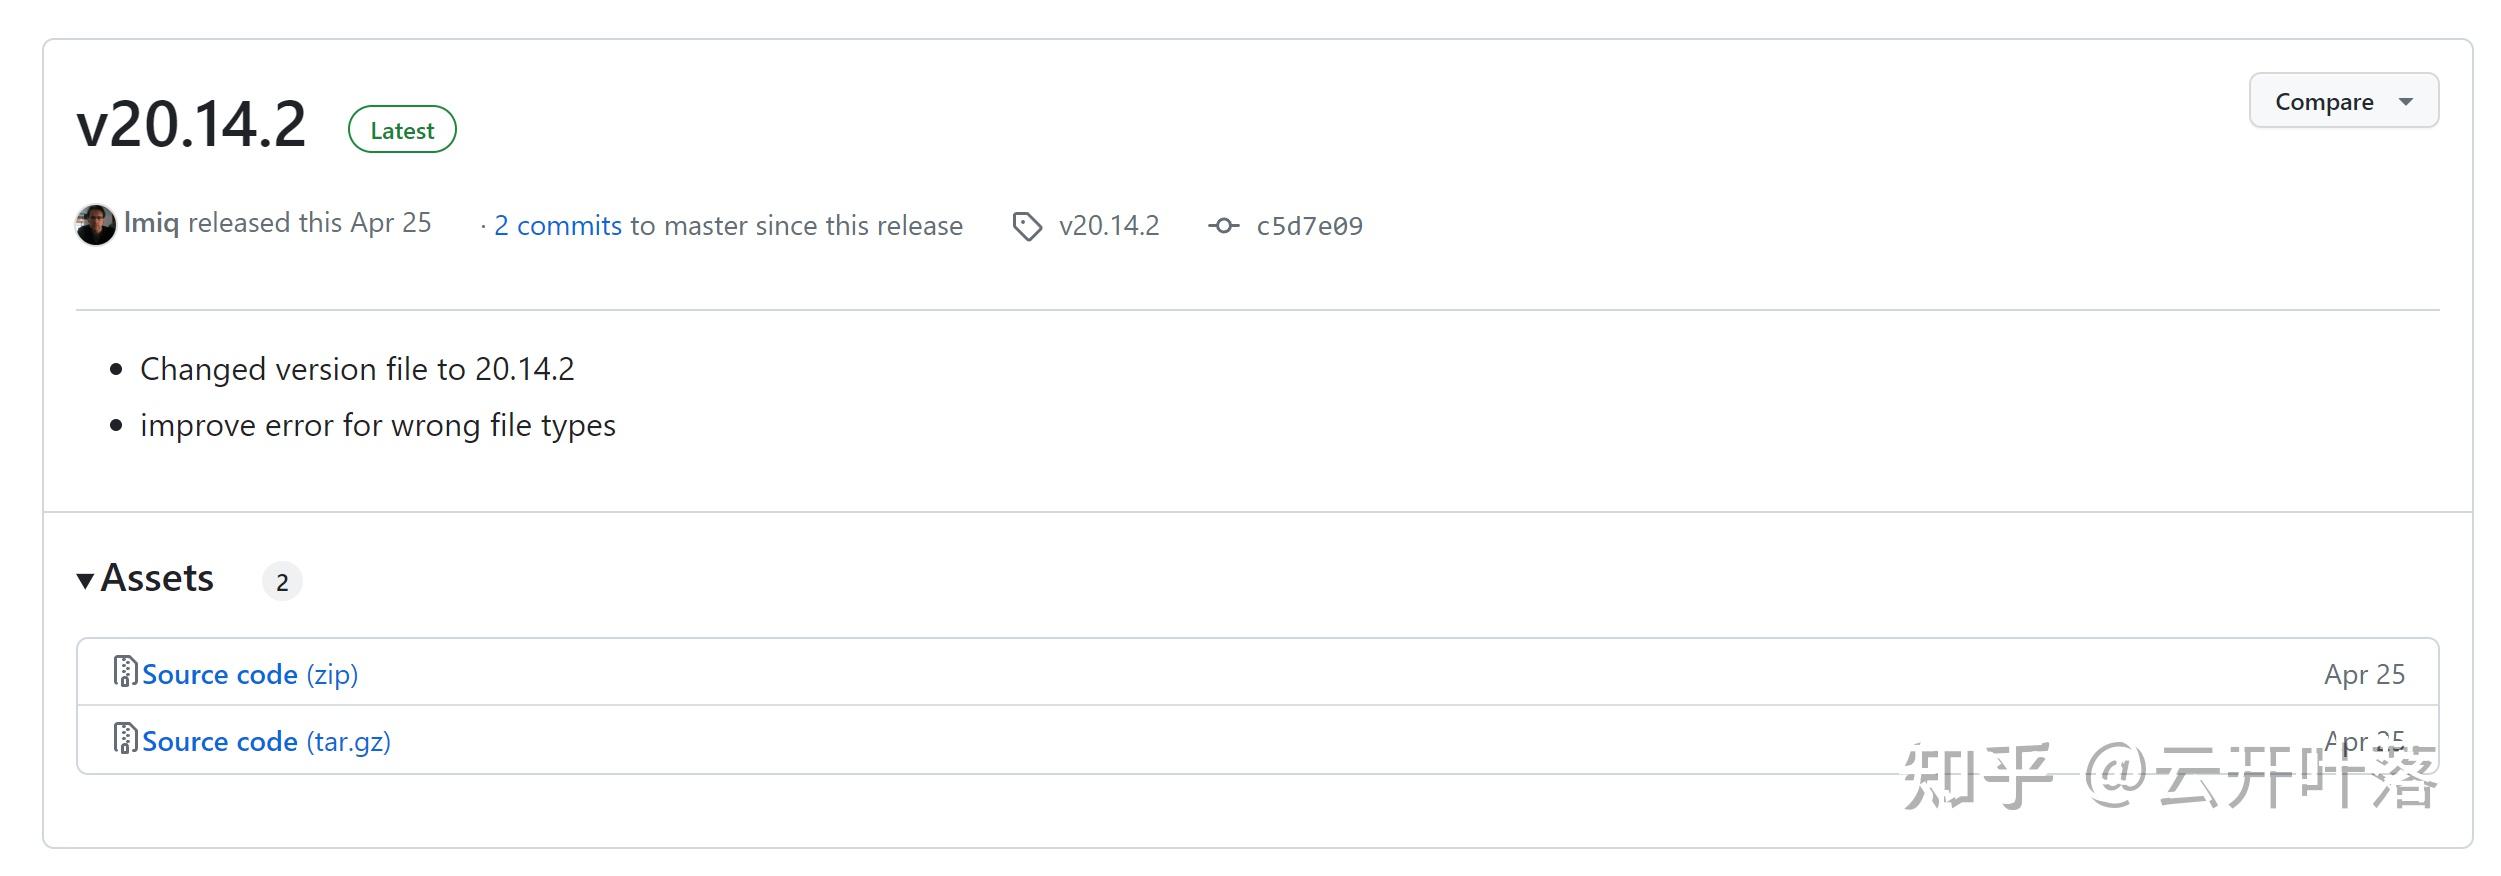
Task: Open the lmiq username link
Action: 151,223
